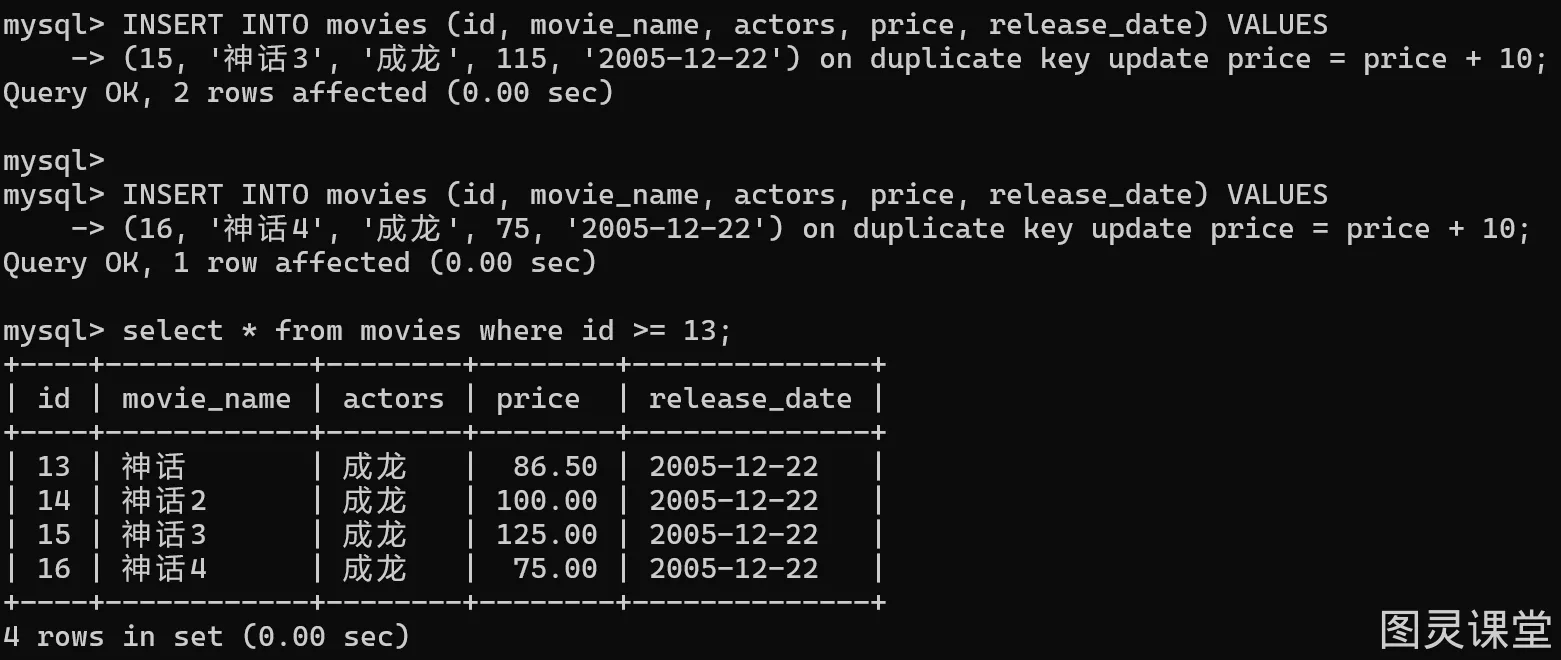Click the 'Query OK, 2 rows affected' message
The width and height of the screenshot is (1561, 660).
308,94
